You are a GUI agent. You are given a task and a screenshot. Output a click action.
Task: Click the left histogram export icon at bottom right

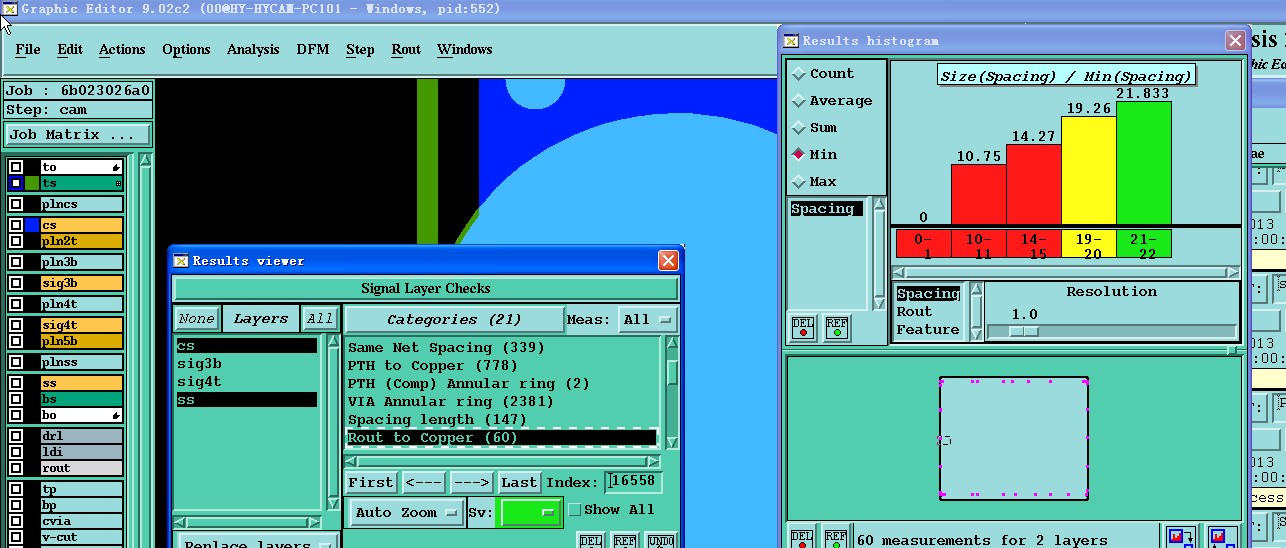[1182, 538]
